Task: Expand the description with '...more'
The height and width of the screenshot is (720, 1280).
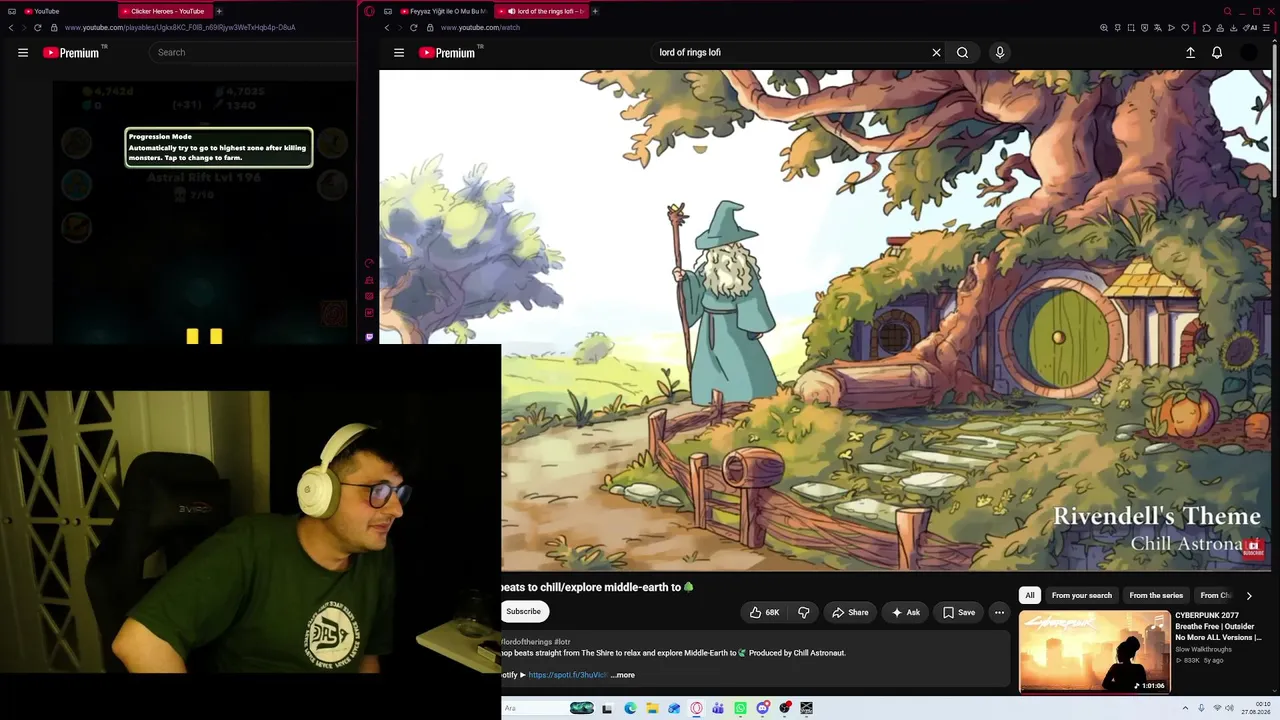Action: [622, 675]
